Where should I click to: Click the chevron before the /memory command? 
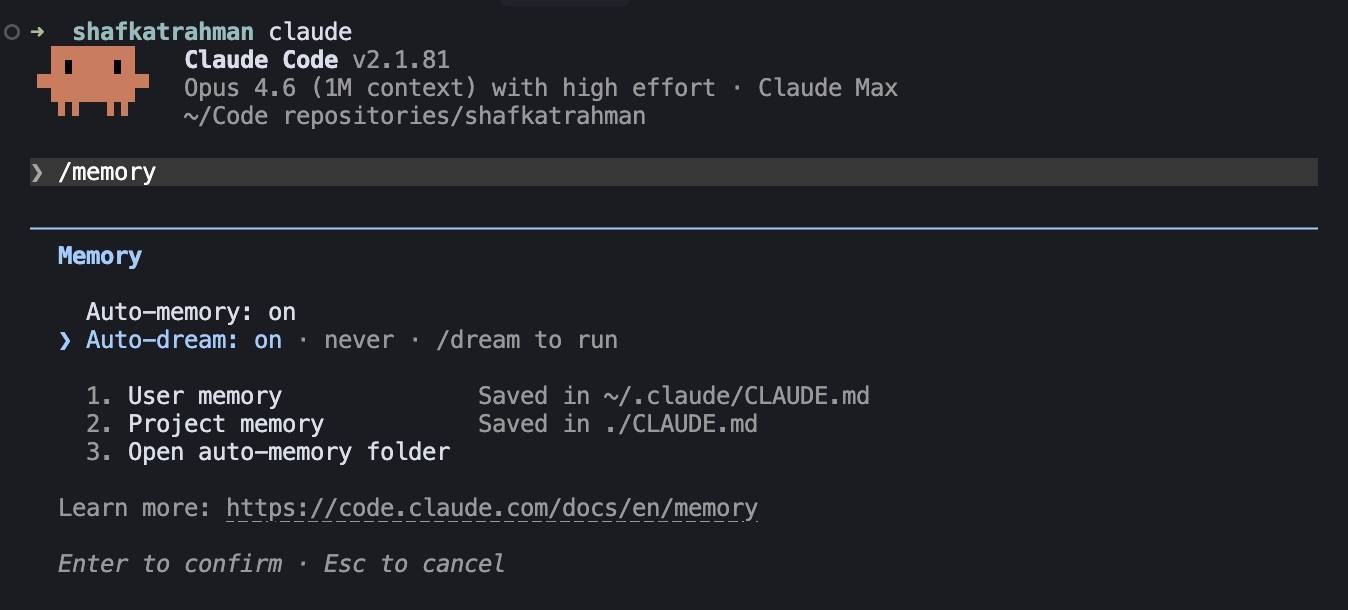37,172
